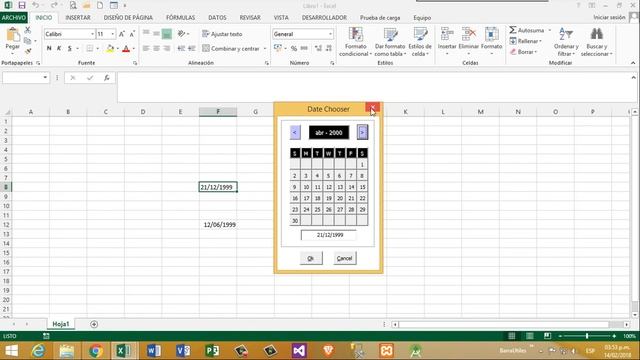The width and height of the screenshot is (640, 360).
Task: Apply the yellow fill color
Action: (x=110, y=49)
